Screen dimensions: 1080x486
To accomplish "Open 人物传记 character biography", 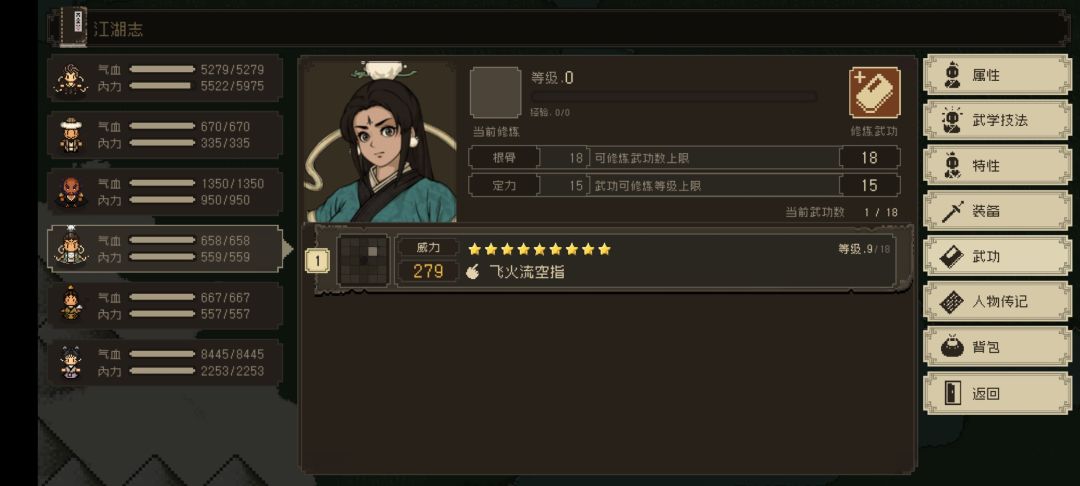I will click(x=997, y=302).
